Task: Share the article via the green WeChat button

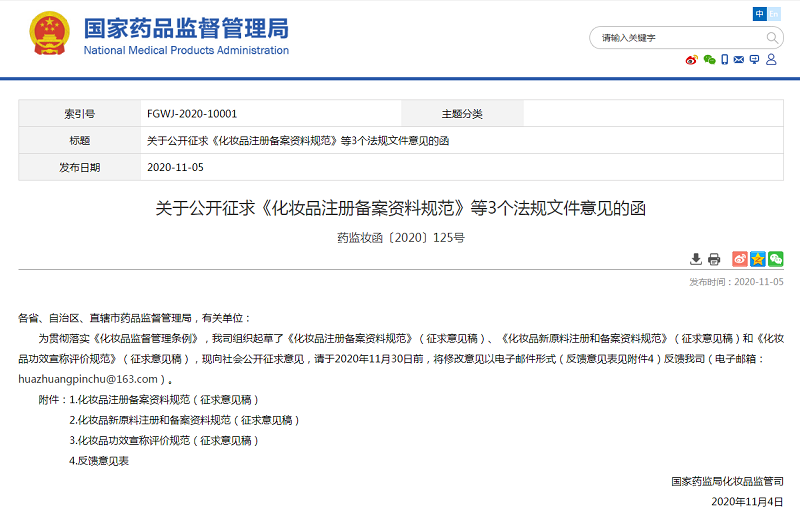Action: [x=776, y=259]
